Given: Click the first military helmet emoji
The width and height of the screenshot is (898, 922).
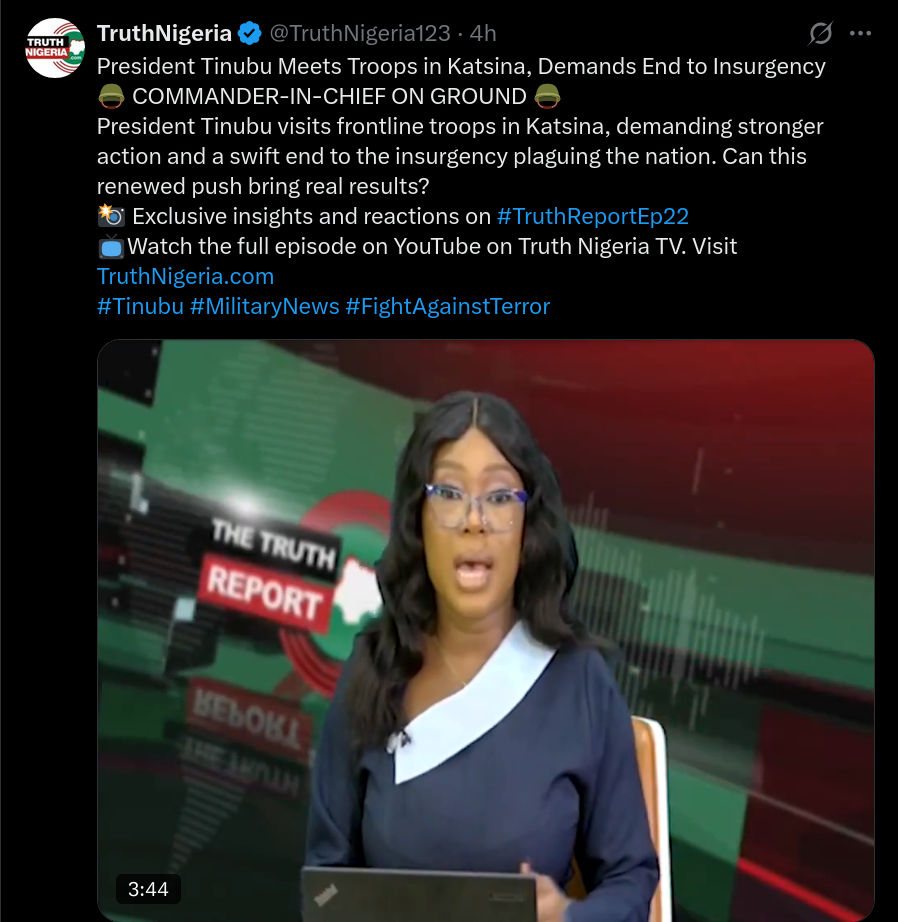Looking at the screenshot, I should click(x=111, y=96).
